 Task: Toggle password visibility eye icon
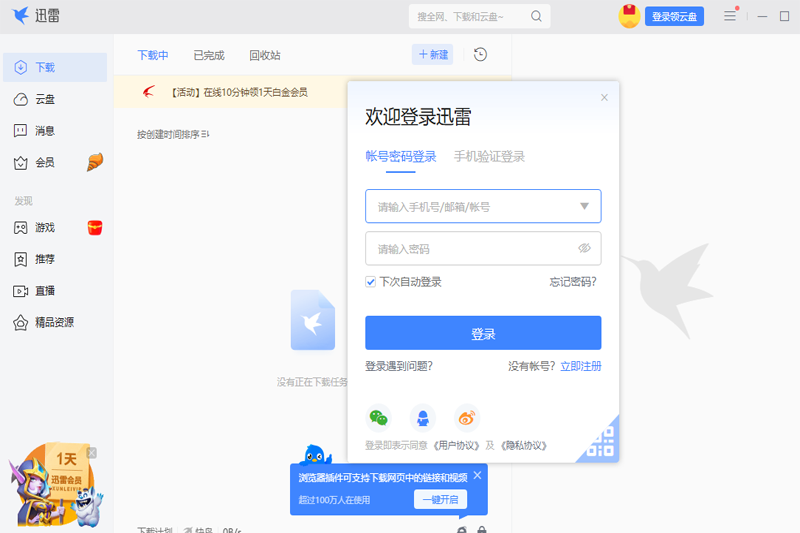[584, 249]
